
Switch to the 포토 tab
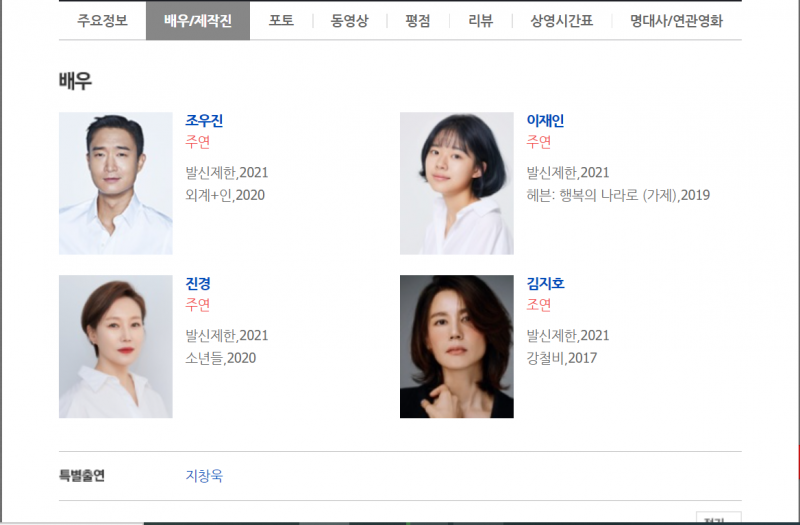tap(281, 21)
